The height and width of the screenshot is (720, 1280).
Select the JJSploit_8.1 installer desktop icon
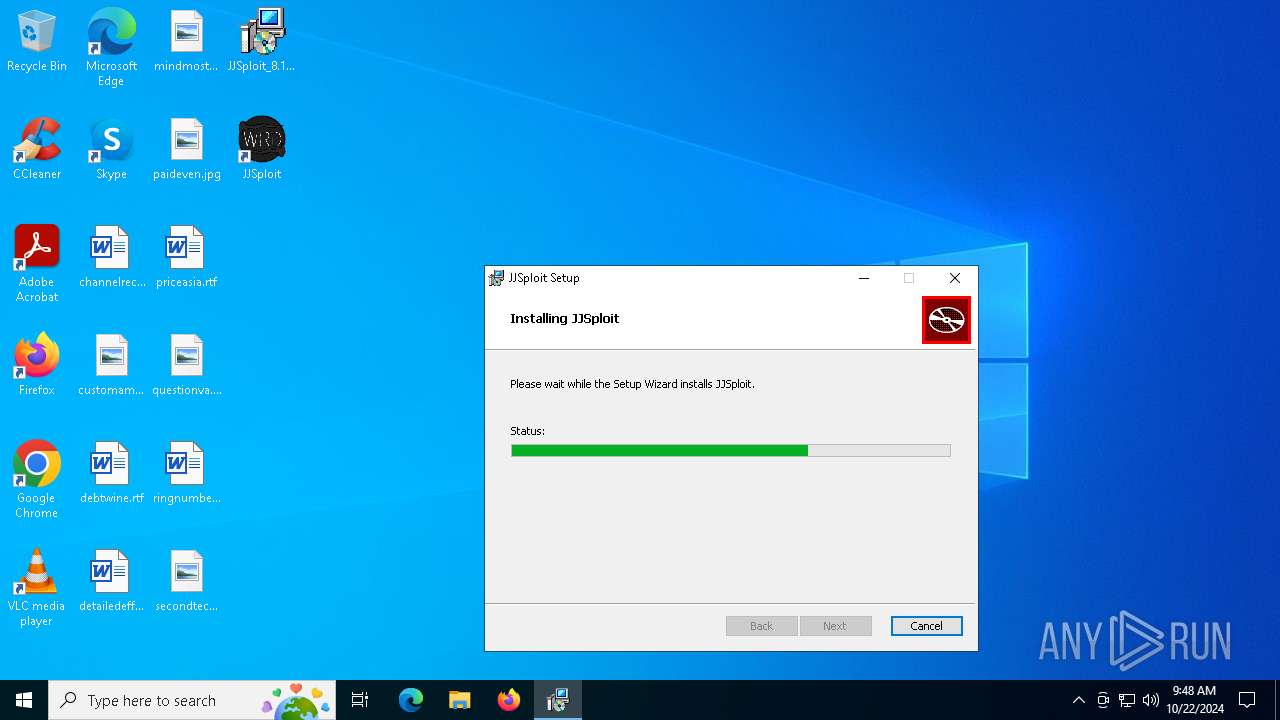point(261,41)
